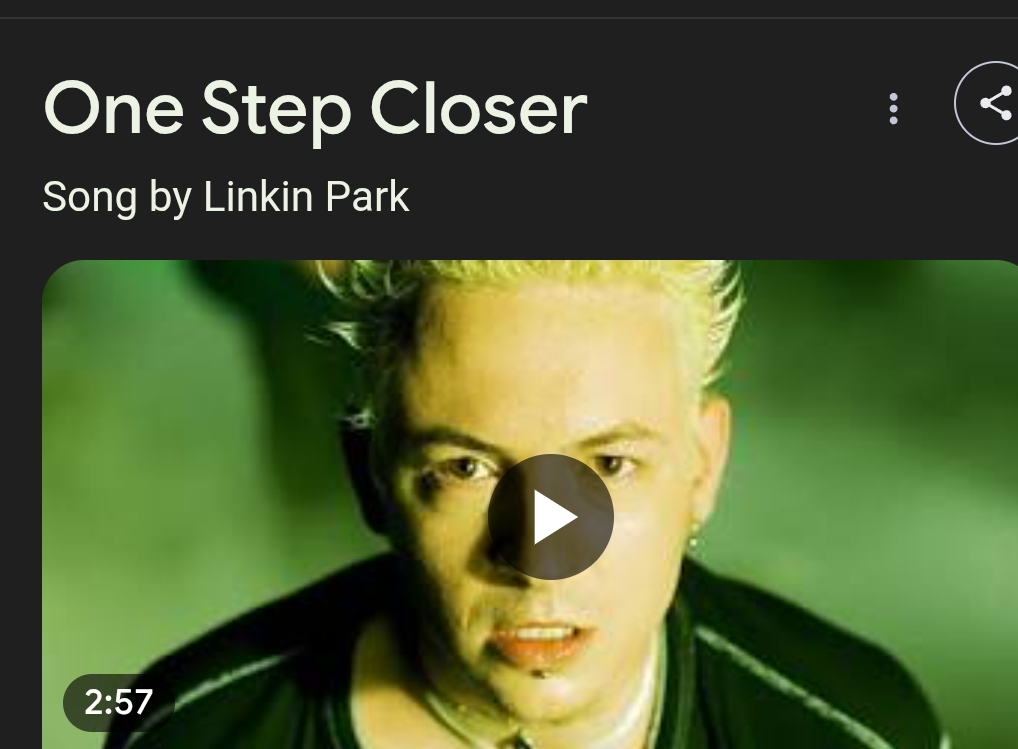Click the word Song in the subtitle
Screen dimensions: 1018x749
click(x=90, y=197)
